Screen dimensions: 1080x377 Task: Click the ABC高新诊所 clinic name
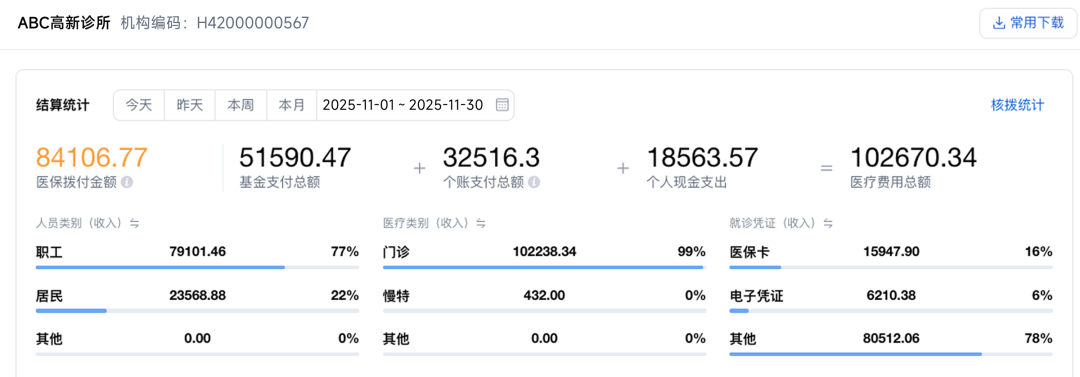(63, 23)
